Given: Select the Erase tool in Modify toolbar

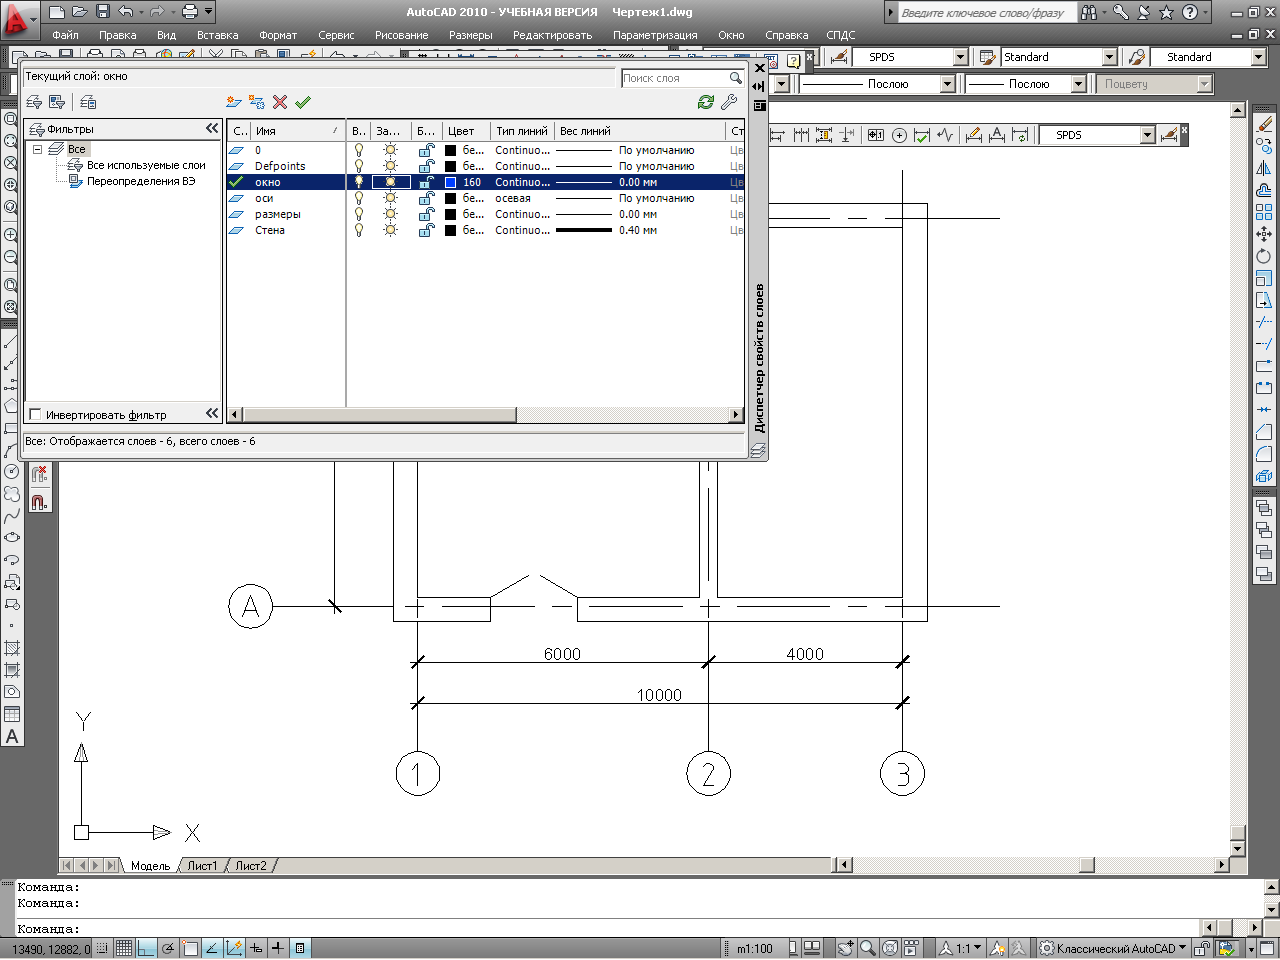Looking at the screenshot, I should point(1264,125).
